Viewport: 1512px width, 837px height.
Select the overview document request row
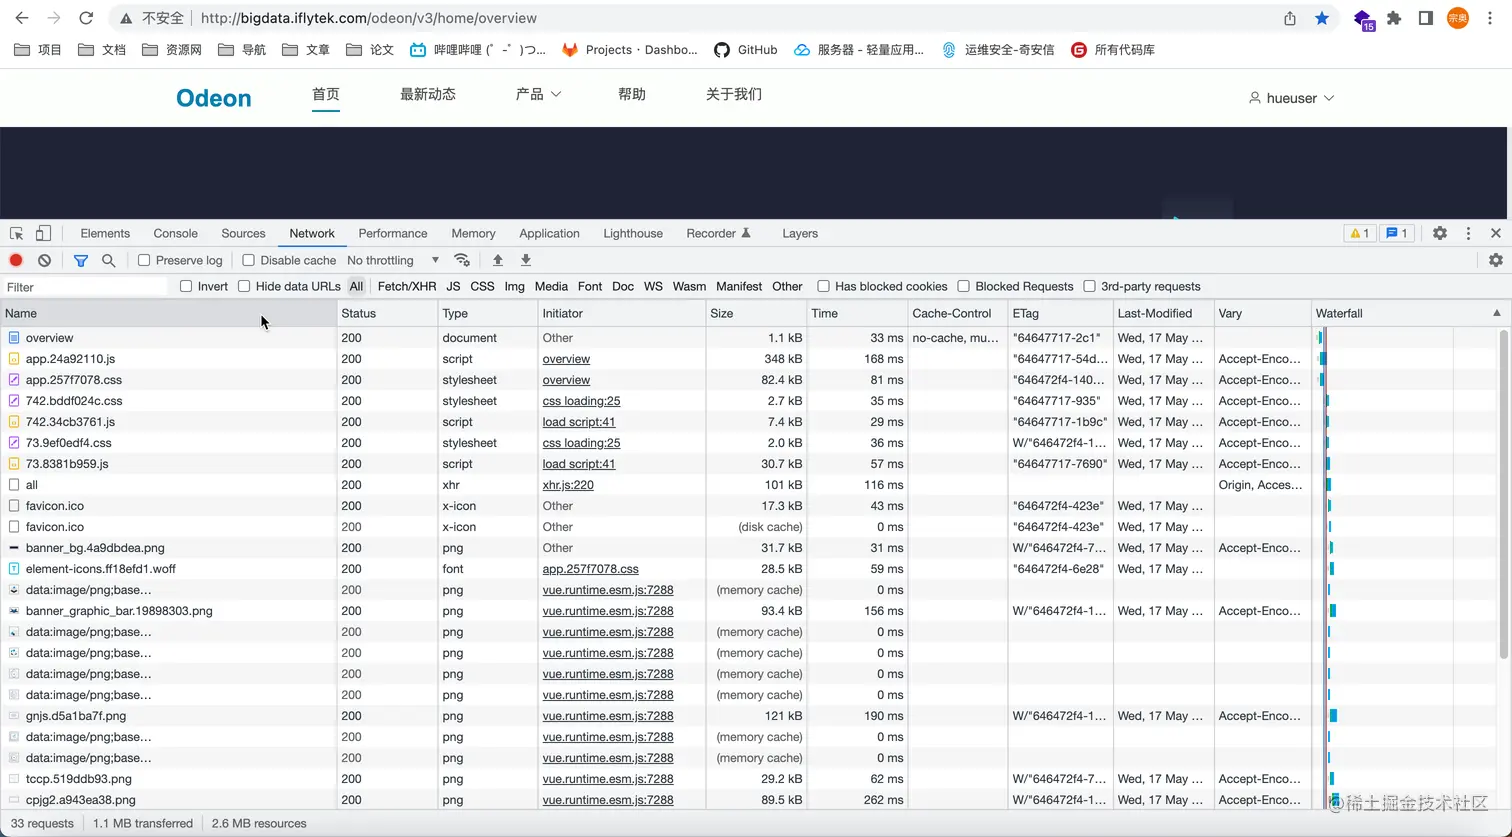(x=655, y=338)
